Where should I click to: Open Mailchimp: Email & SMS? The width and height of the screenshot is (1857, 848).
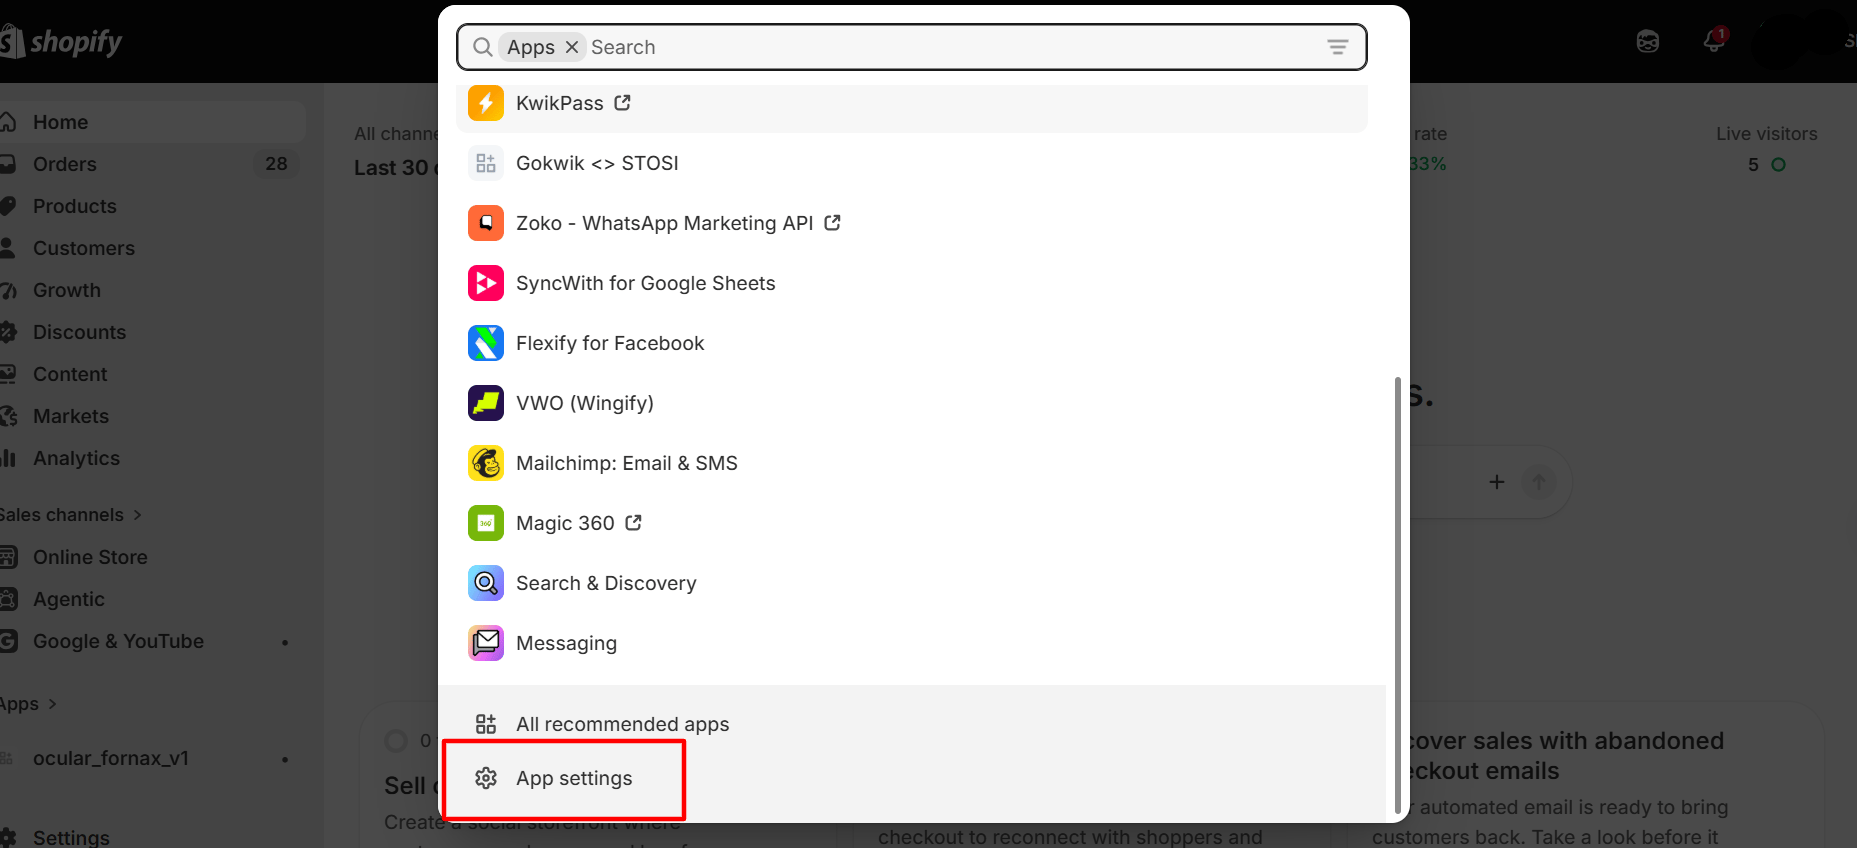click(x=912, y=463)
